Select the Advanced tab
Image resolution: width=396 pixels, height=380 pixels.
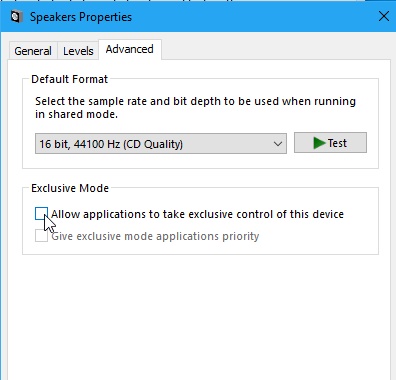point(130,49)
